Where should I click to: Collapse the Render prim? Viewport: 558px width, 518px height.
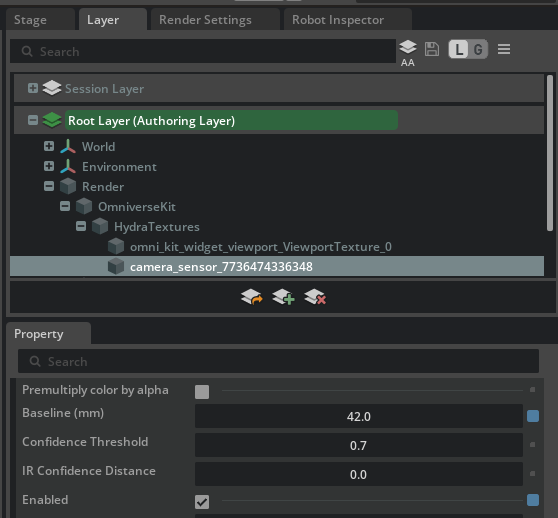[49, 186]
